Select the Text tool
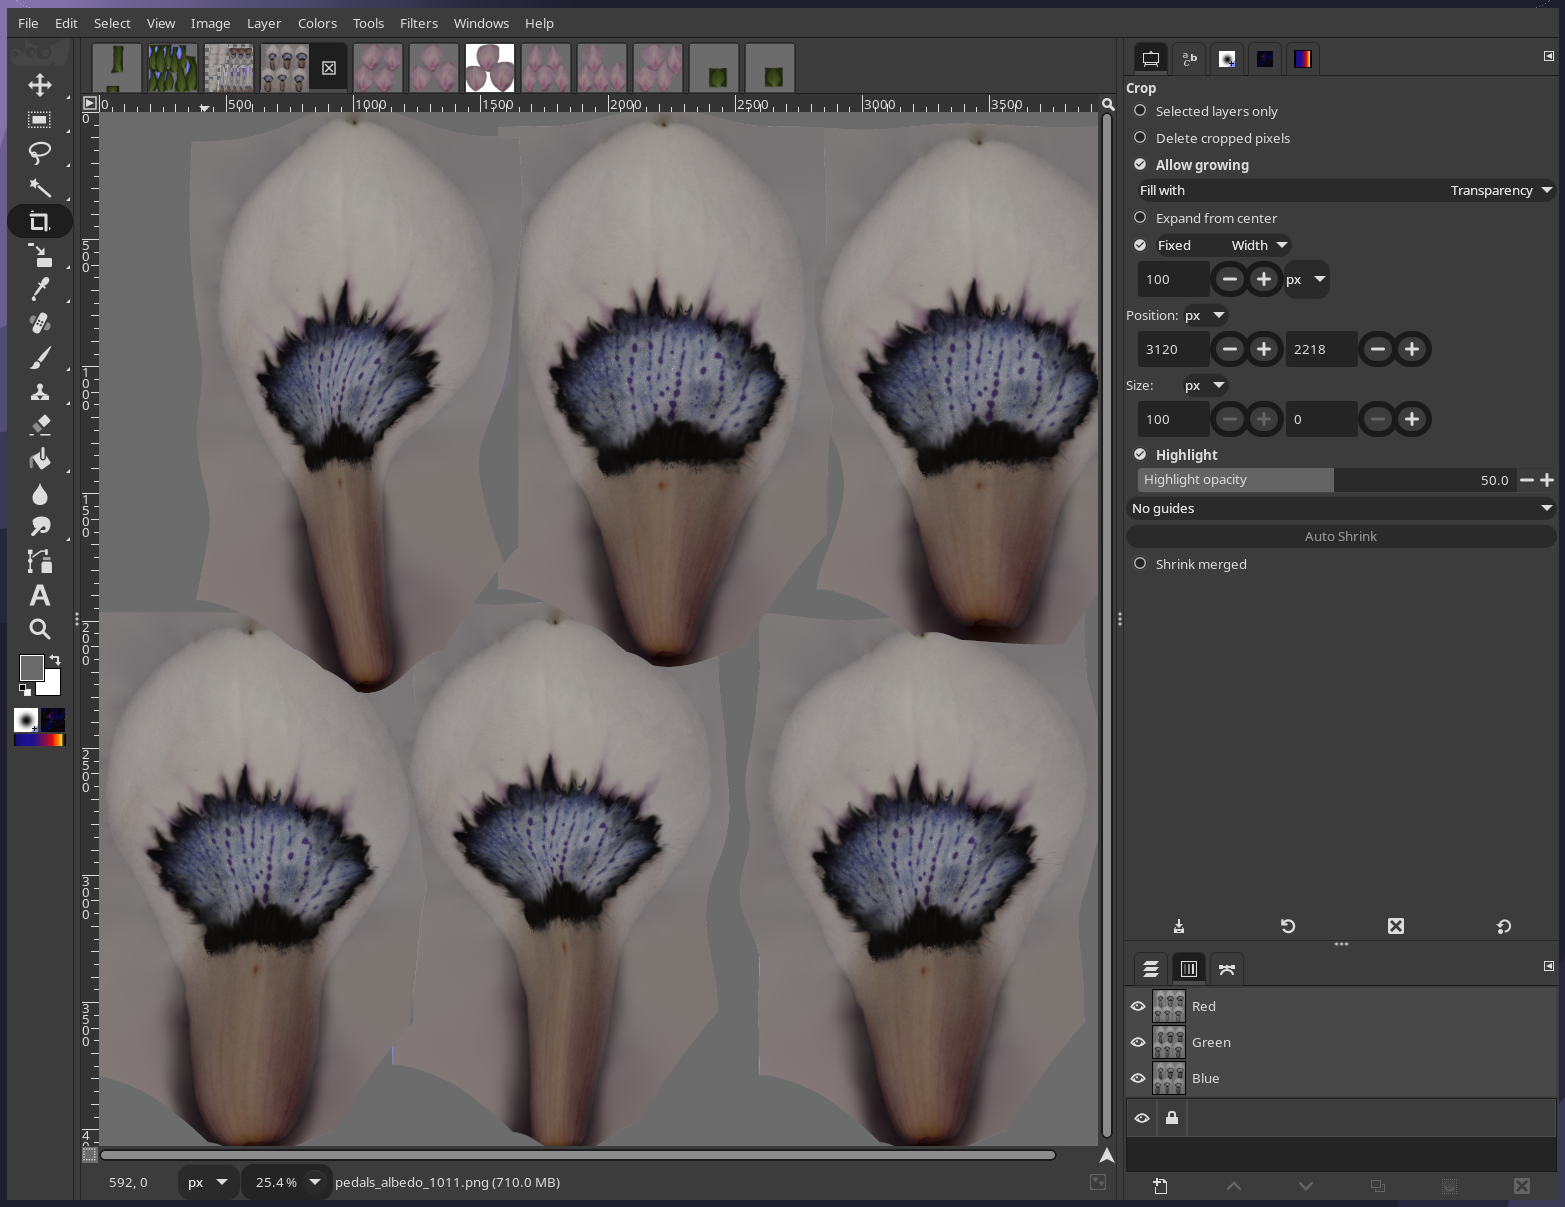Screen dimensions: 1565x1207 click(40, 595)
